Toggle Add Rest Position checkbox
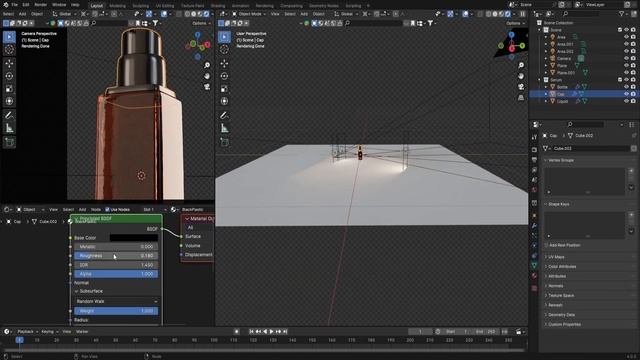This screenshot has height=360, width=640. point(546,245)
